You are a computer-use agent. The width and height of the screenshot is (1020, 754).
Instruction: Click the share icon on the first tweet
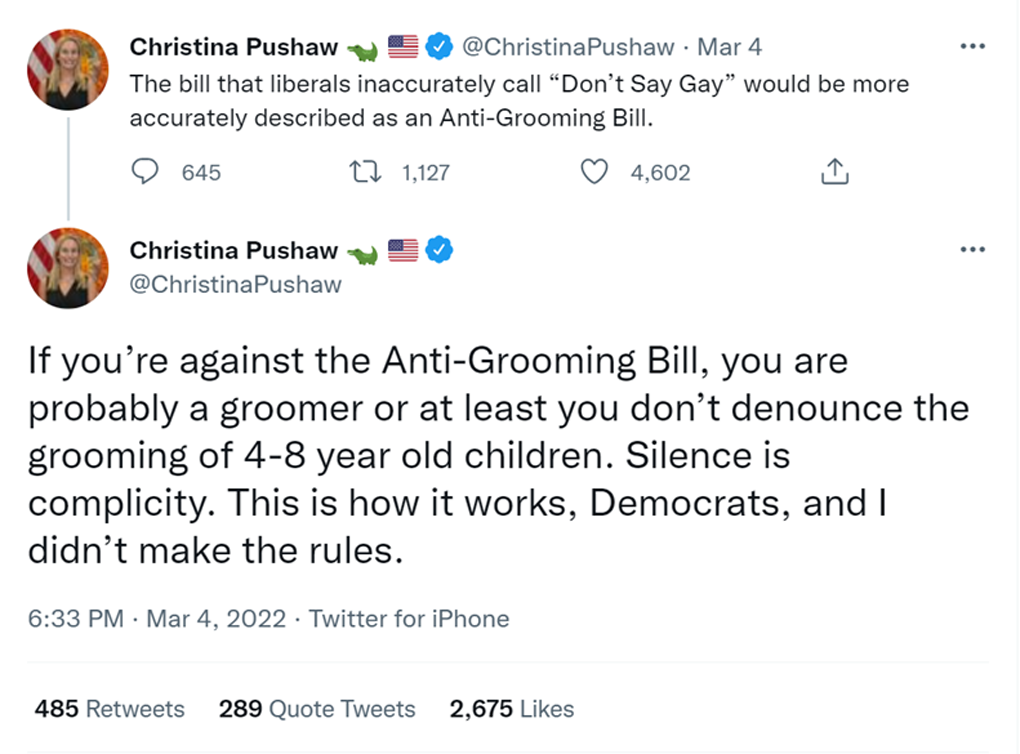click(x=834, y=173)
